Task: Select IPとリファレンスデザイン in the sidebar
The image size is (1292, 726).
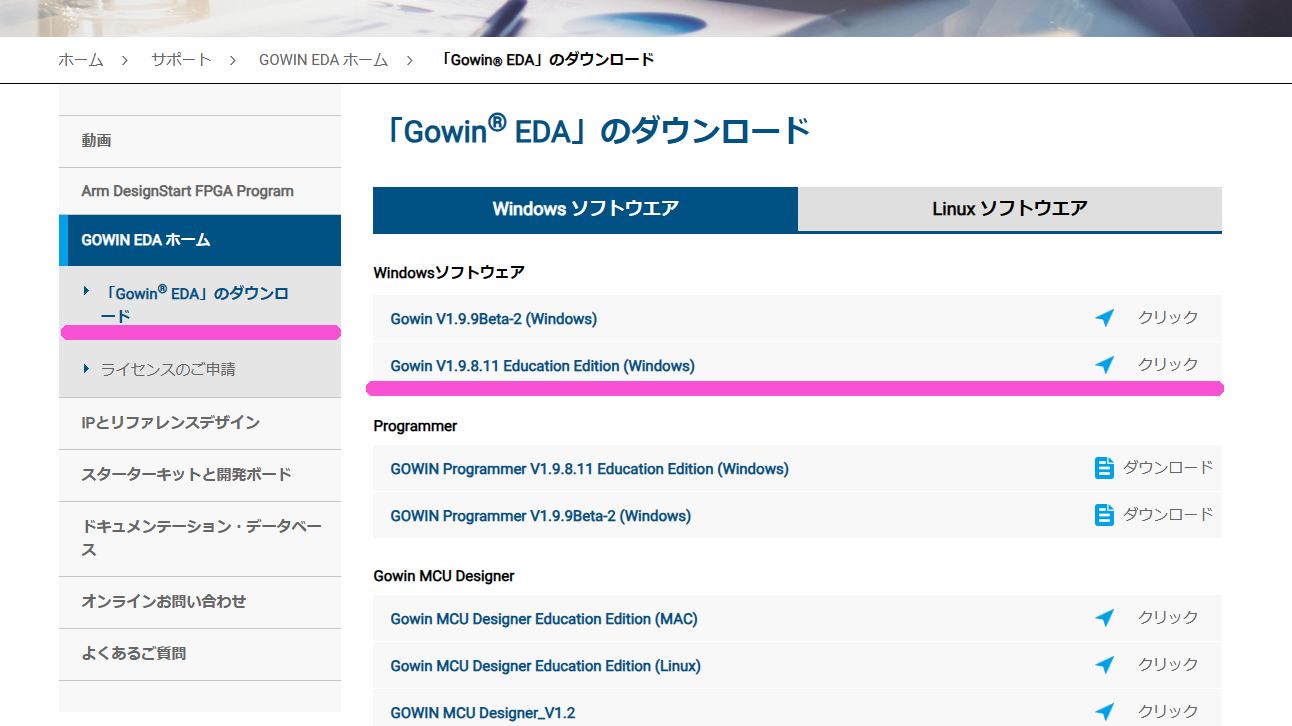Action: (x=200, y=423)
